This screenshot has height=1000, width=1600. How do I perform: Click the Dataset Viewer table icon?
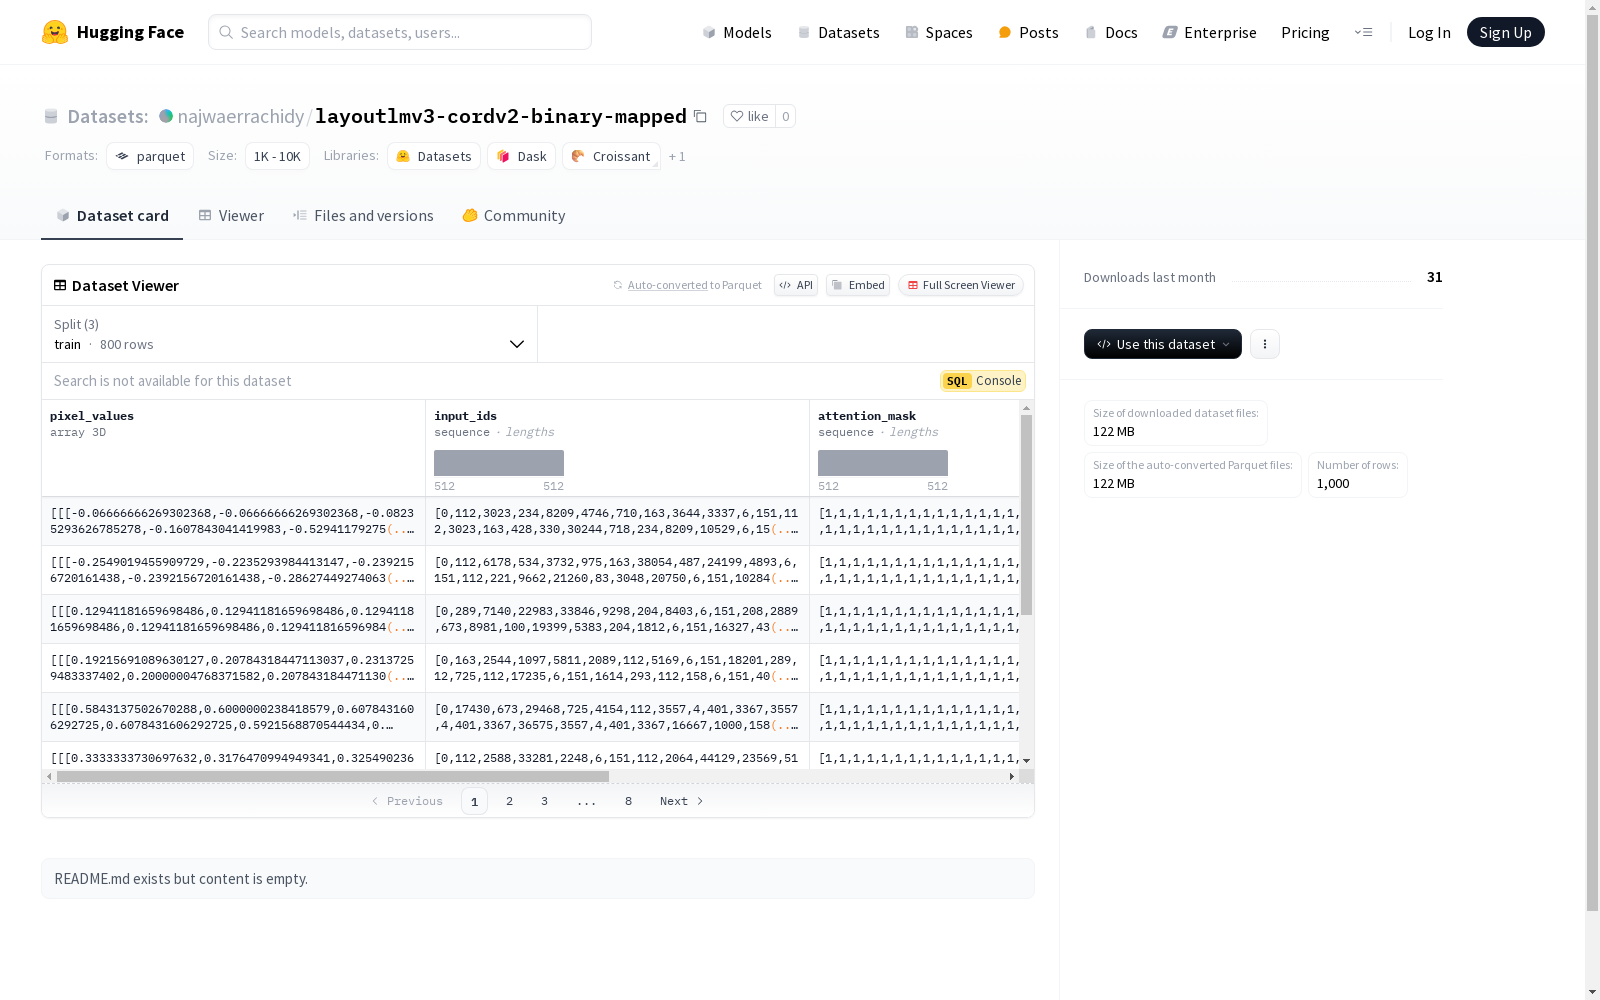[x=60, y=285]
